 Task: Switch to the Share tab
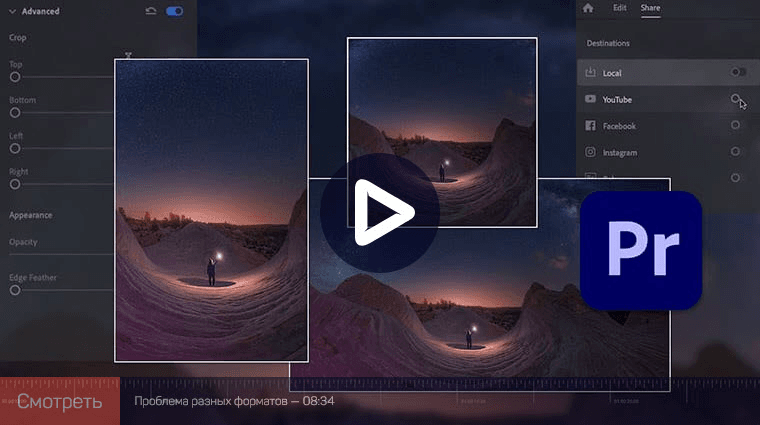pos(650,8)
